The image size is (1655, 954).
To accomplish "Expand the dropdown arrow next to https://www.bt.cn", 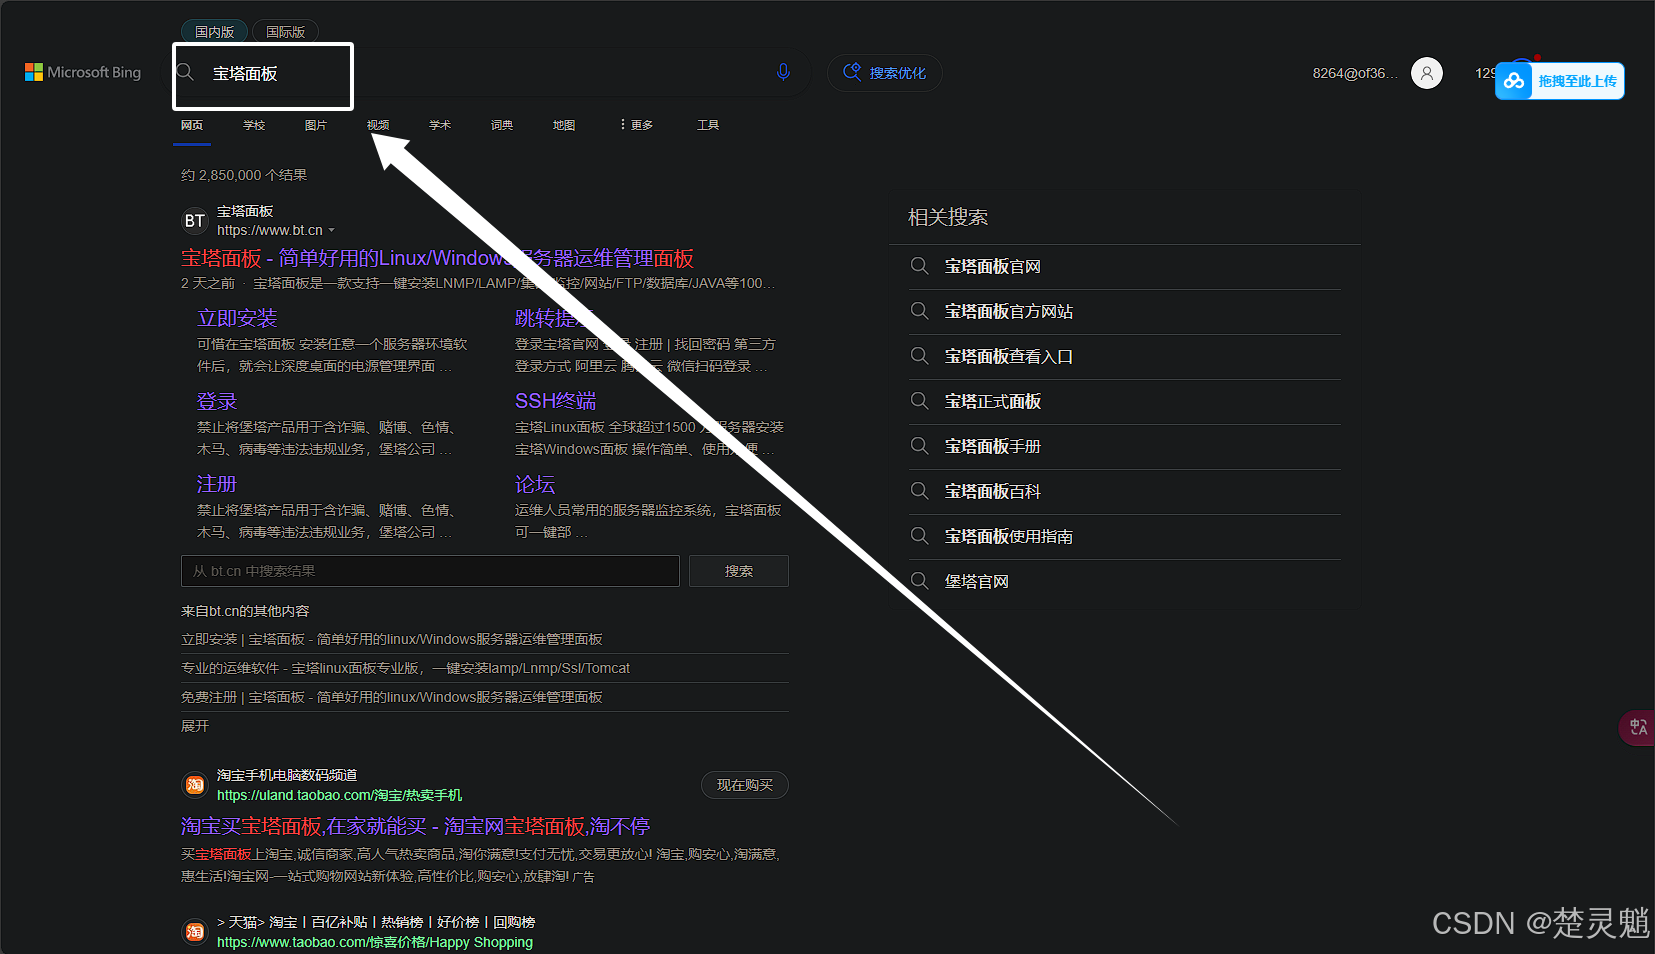I will [332, 231].
